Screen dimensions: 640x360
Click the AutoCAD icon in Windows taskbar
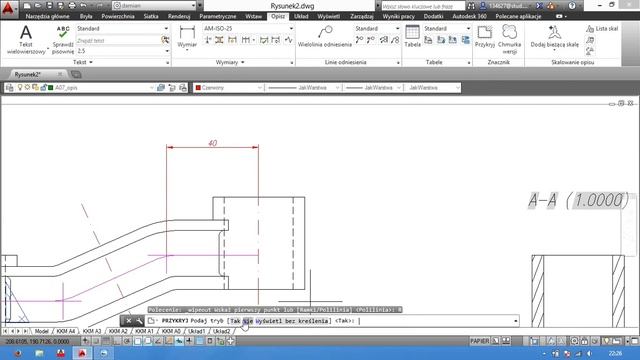[82, 353]
